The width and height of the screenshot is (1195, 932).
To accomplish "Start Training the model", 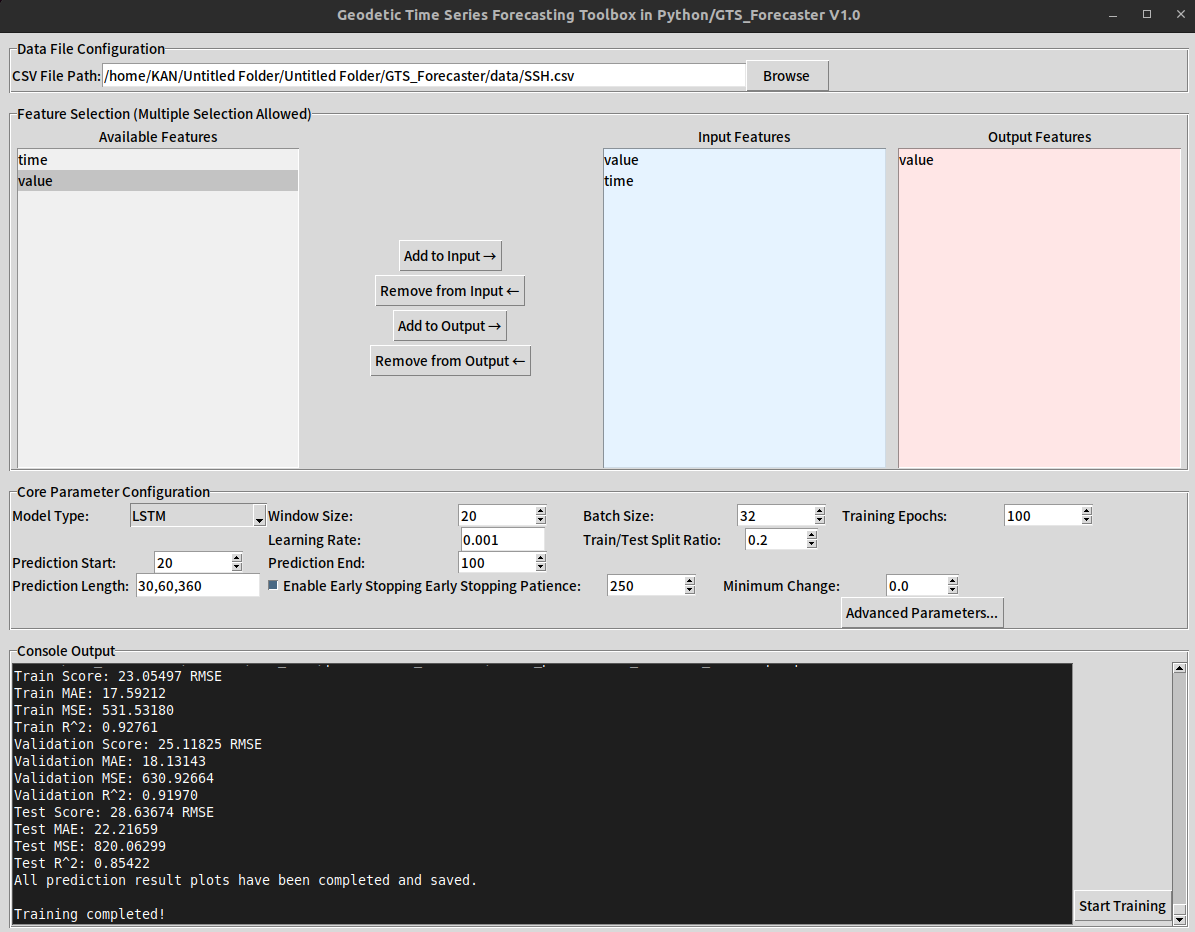I will coord(1121,906).
